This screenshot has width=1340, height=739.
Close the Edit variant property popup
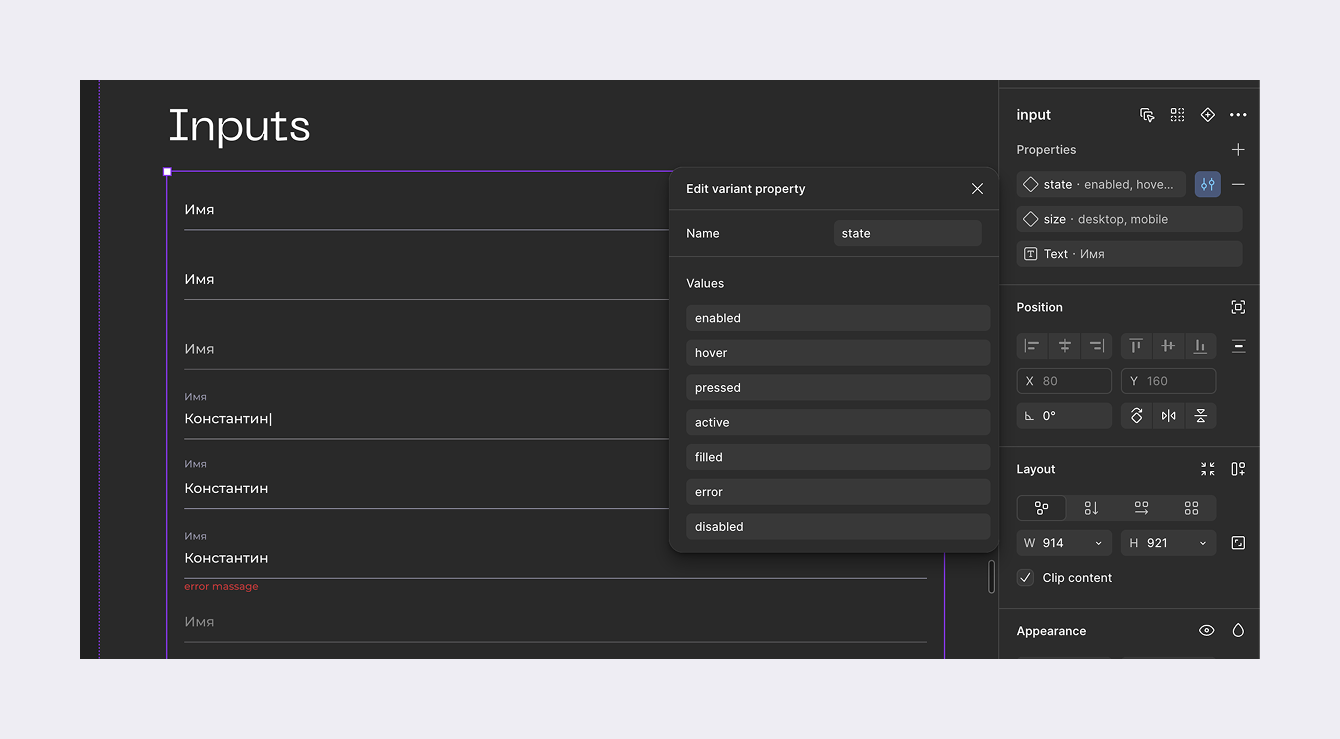tap(977, 189)
